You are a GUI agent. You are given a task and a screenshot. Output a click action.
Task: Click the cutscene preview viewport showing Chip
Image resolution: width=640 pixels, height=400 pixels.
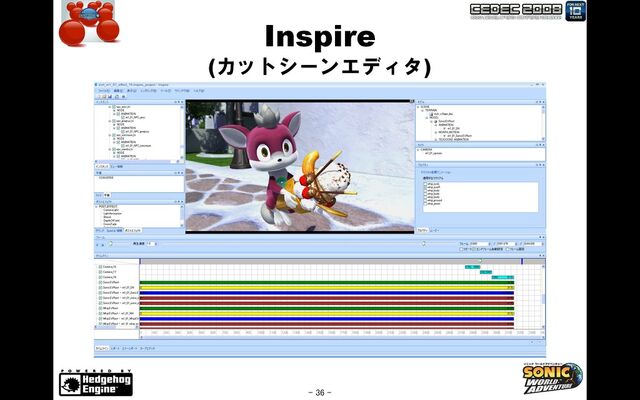point(300,167)
